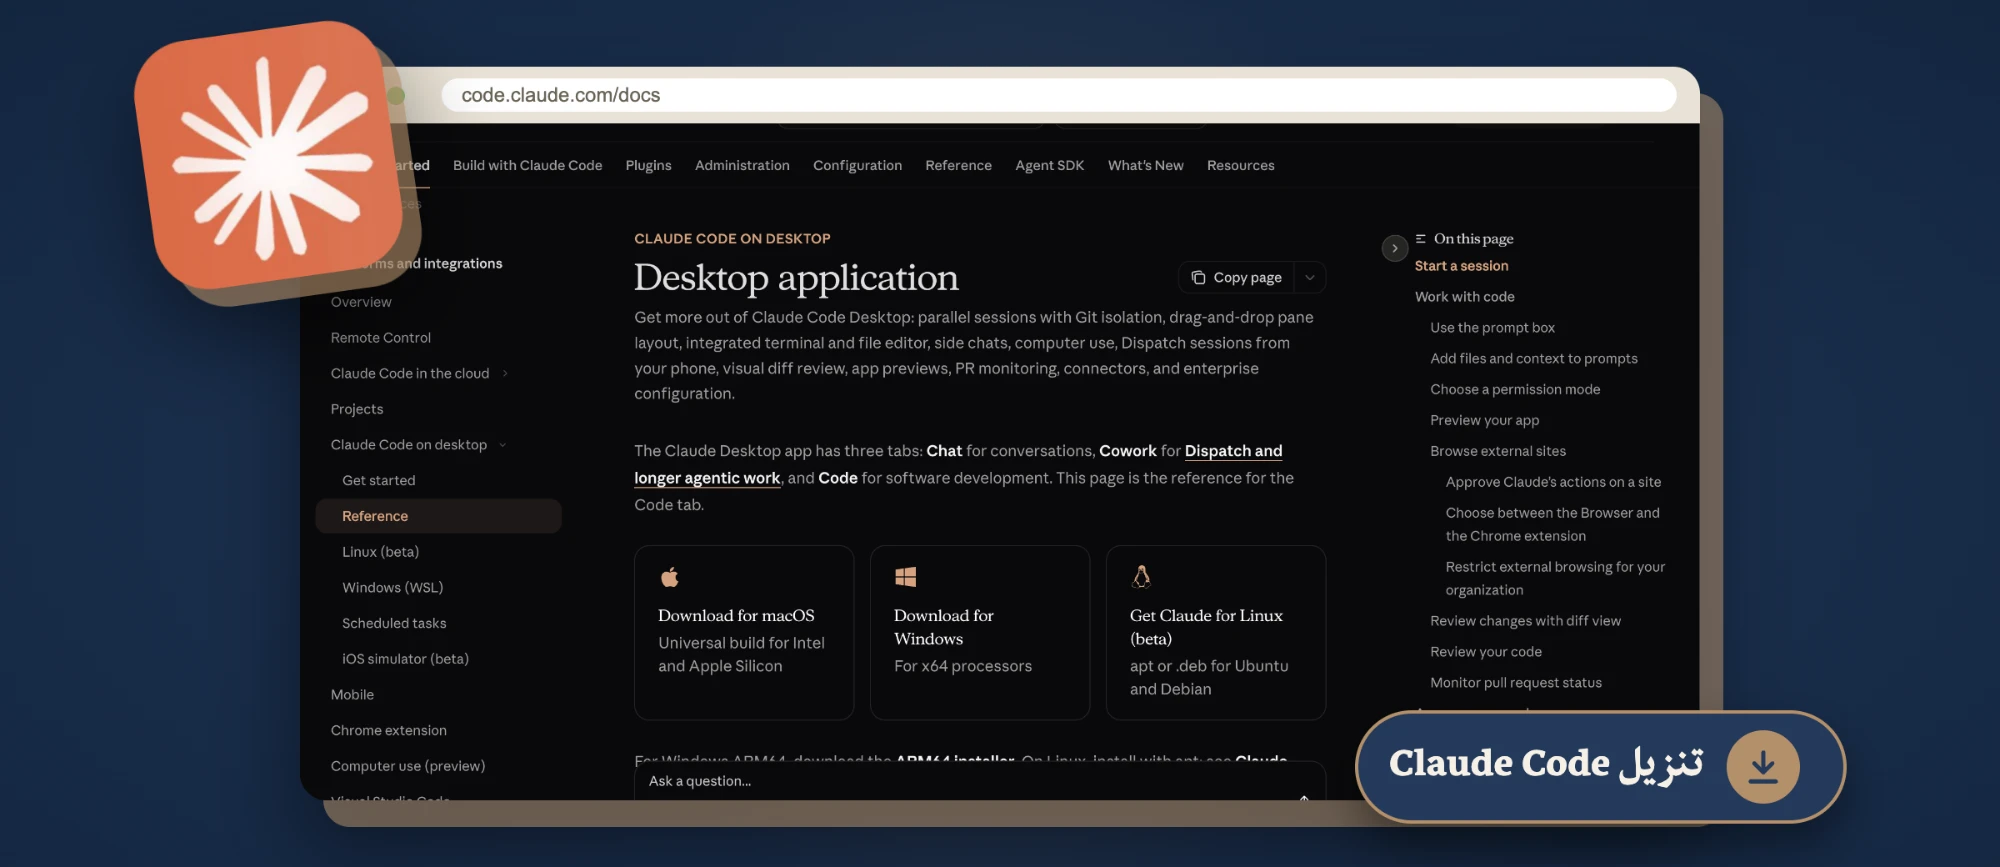Jump to Review changes with diff view

[1525, 621]
